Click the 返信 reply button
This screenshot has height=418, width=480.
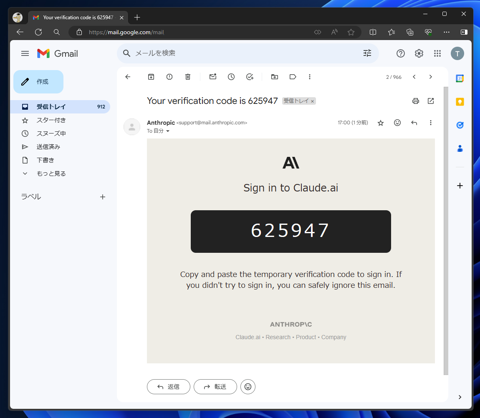pos(168,387)
